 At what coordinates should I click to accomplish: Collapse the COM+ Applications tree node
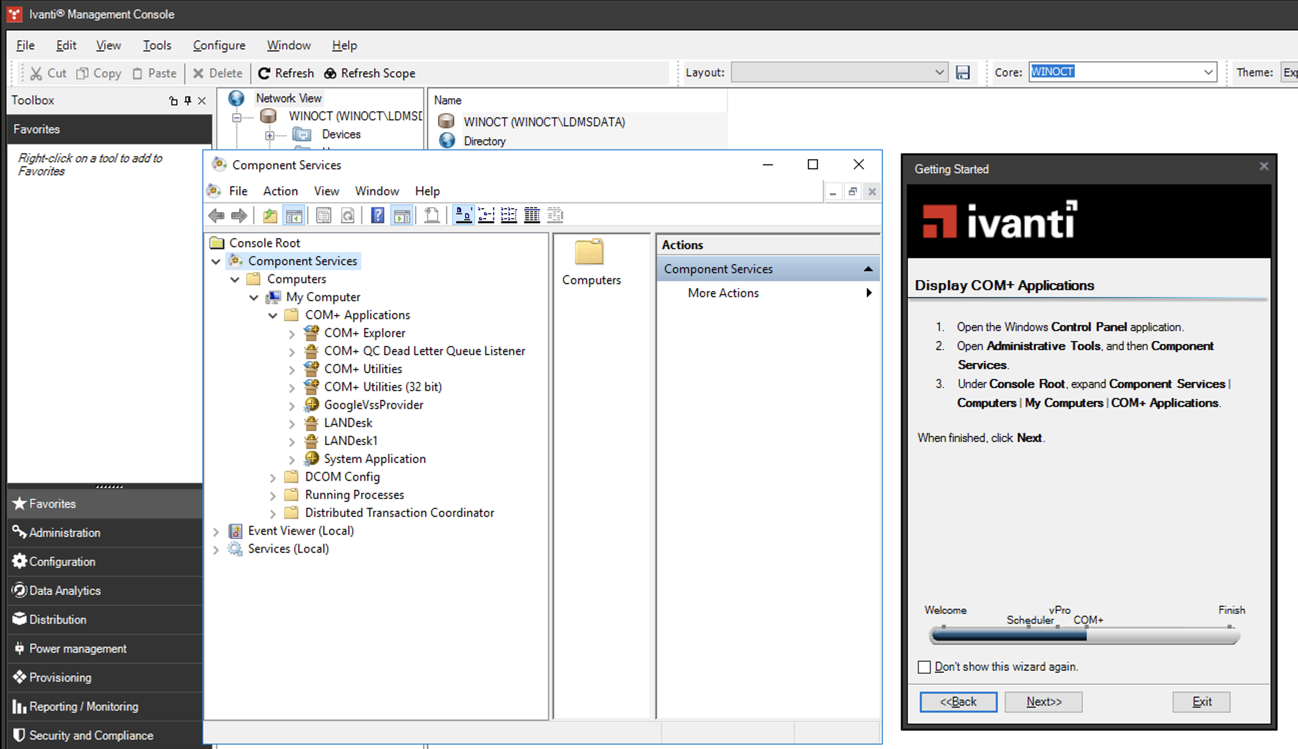tap(273, 315)
